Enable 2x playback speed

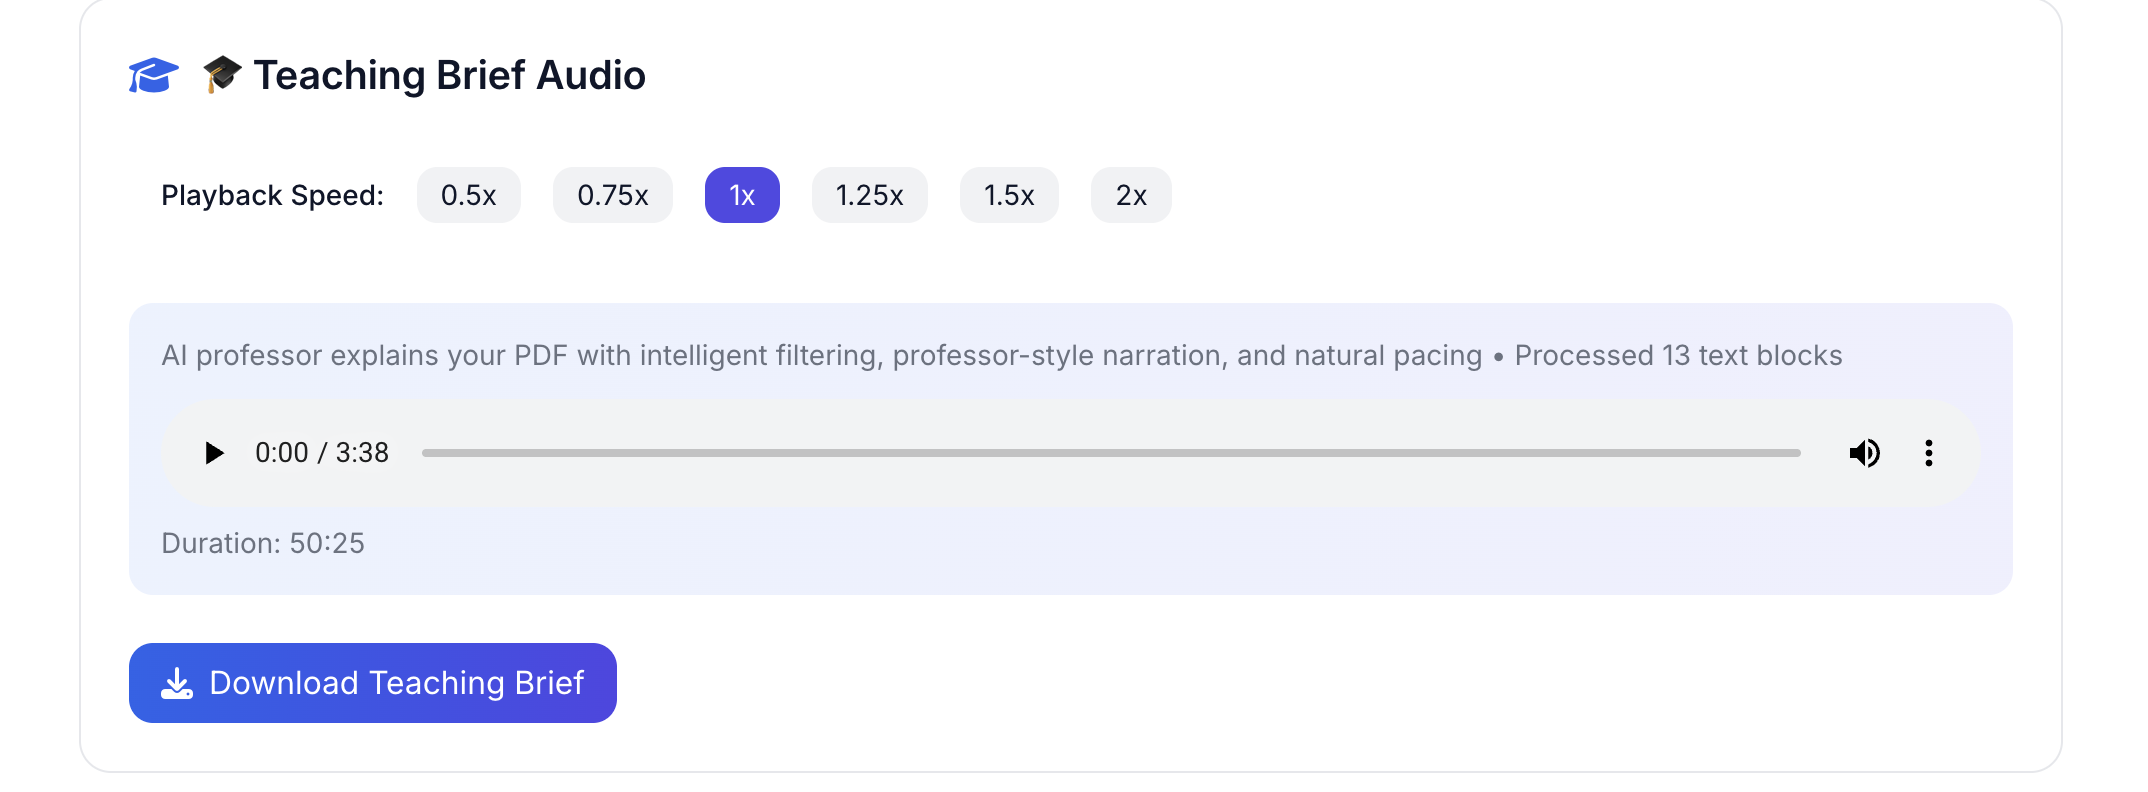[1131, 195]
